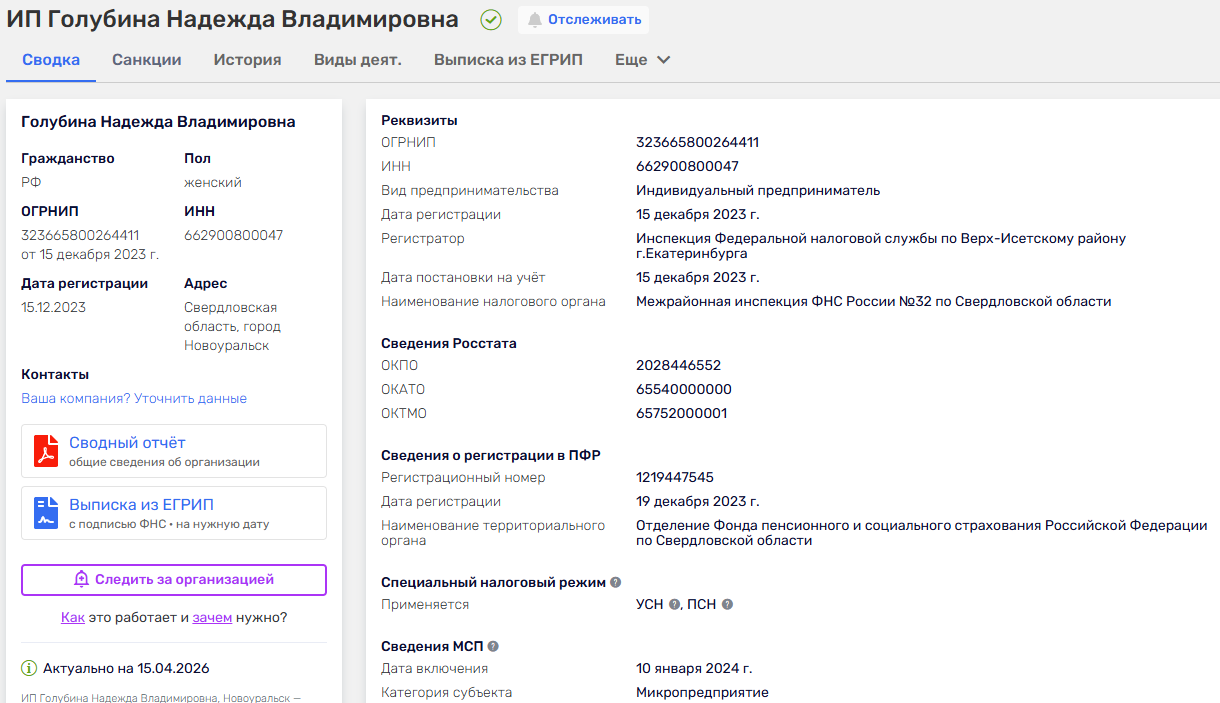Click the Как link
This screenshot has width=1220, height=703.
pyautogui.click(x=72, y=618)
